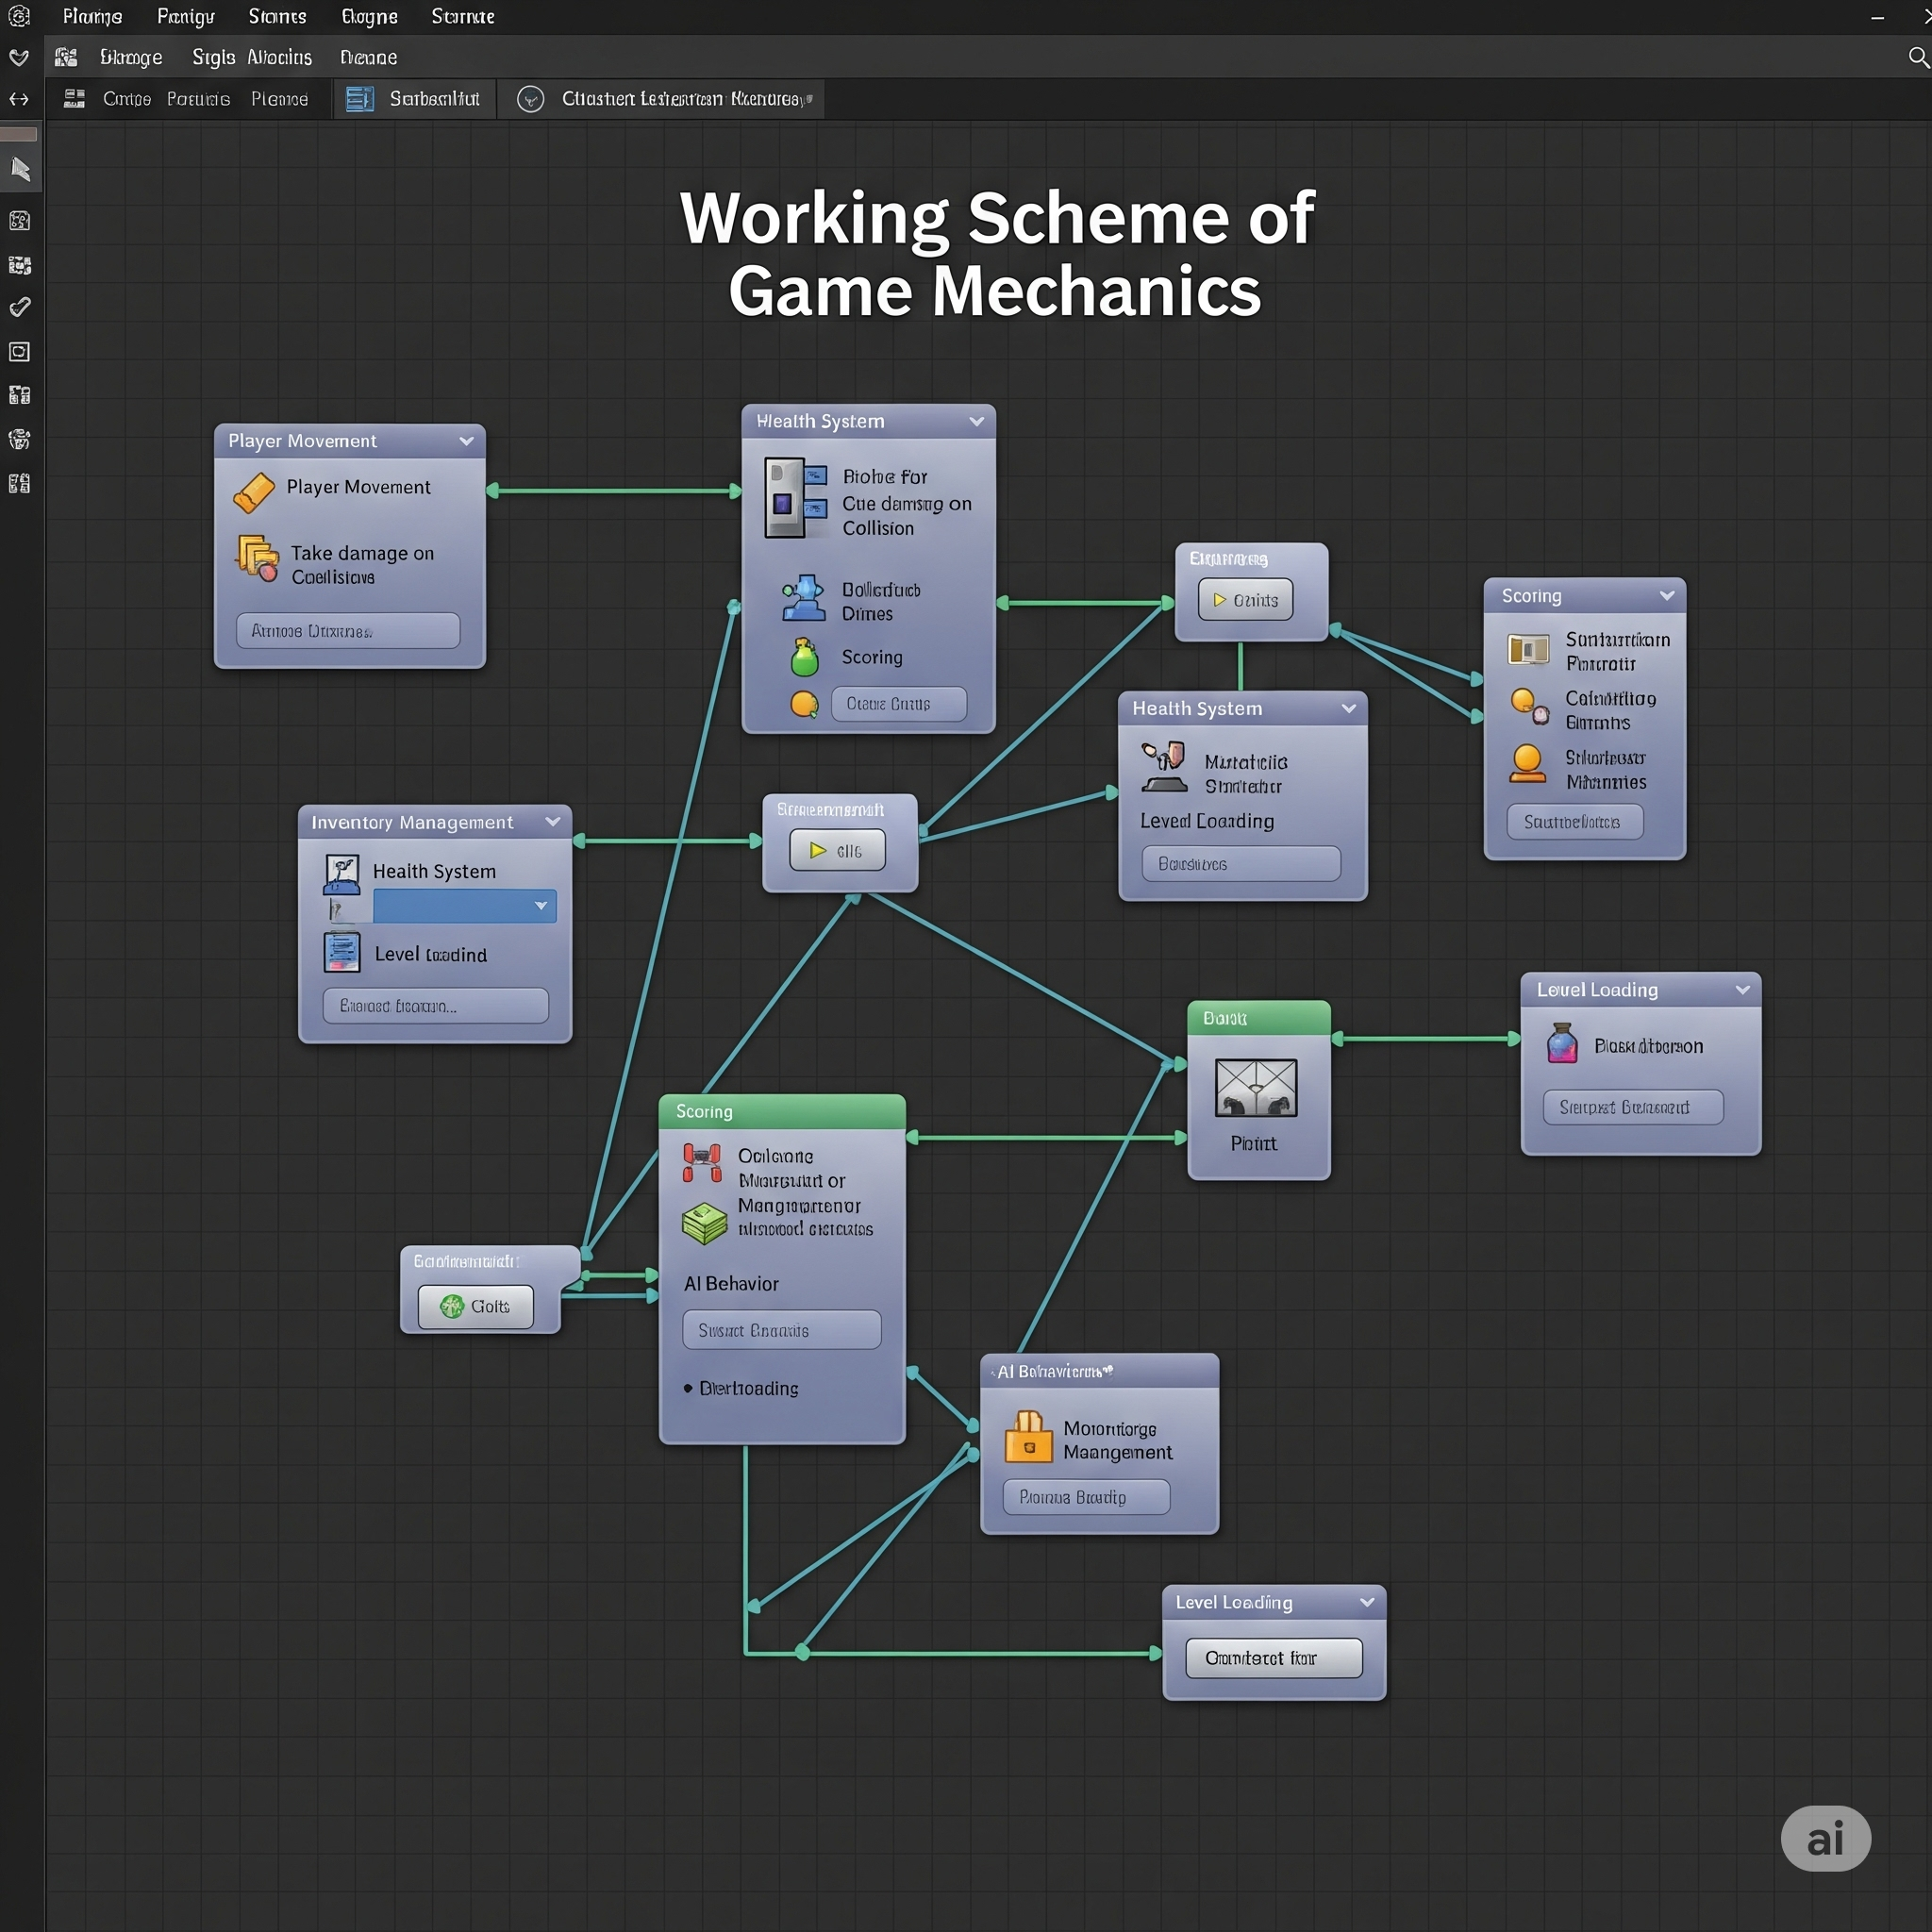Screen dimensions: 1932x1932
Task: Click the list layout icon on the third toolbar row
Action: coord(74,99)
